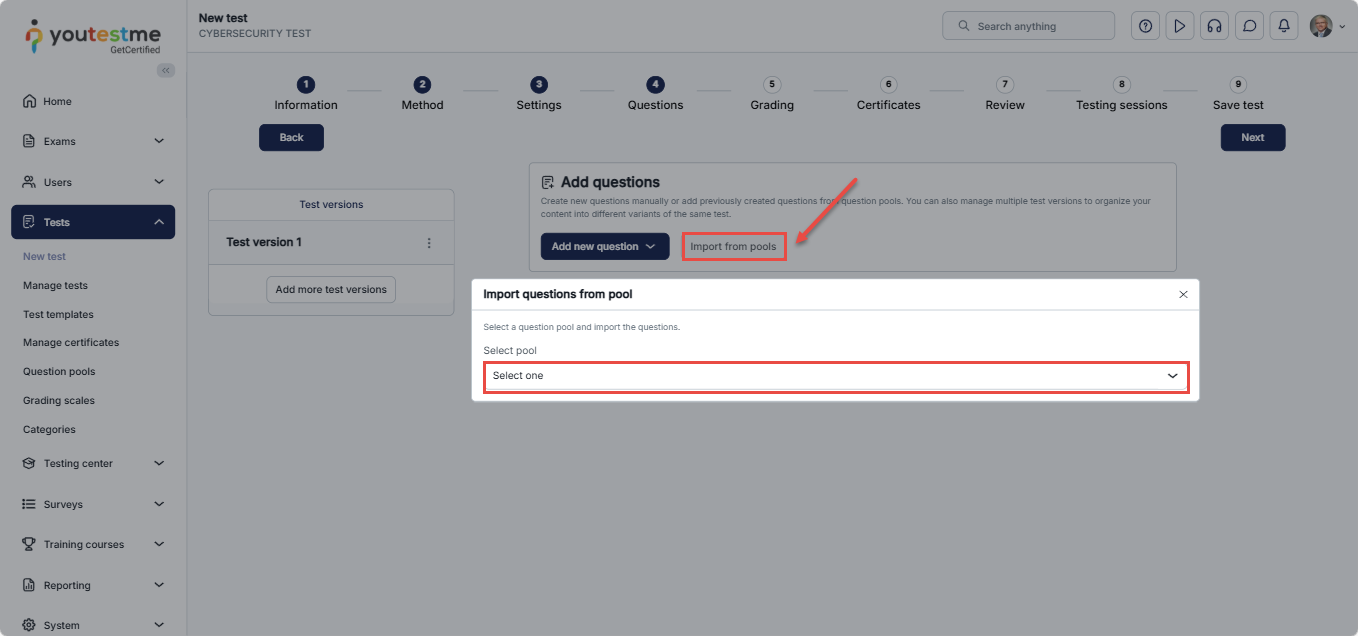Click the help question mark icon
The image size is (1358, 636).
[x=1145, y=26]
